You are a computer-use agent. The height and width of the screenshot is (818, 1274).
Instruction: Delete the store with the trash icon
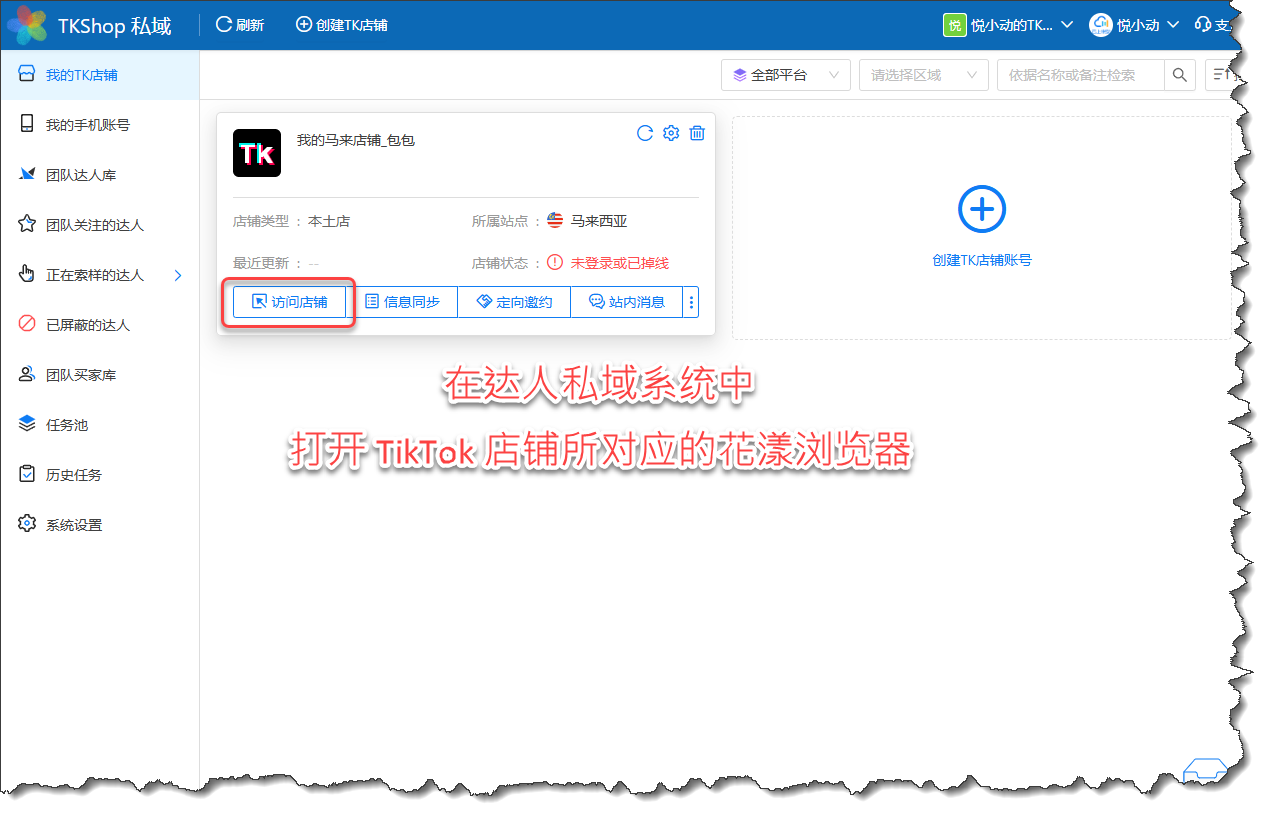[698, 133]
